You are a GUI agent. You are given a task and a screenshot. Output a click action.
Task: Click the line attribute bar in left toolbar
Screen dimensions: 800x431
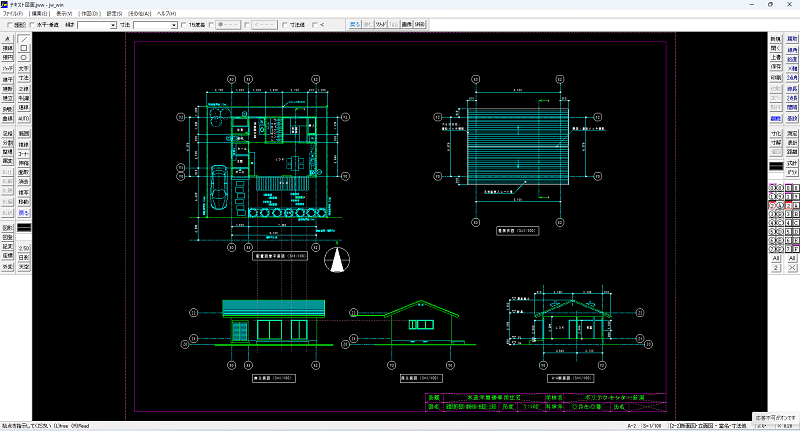point(23,228)
